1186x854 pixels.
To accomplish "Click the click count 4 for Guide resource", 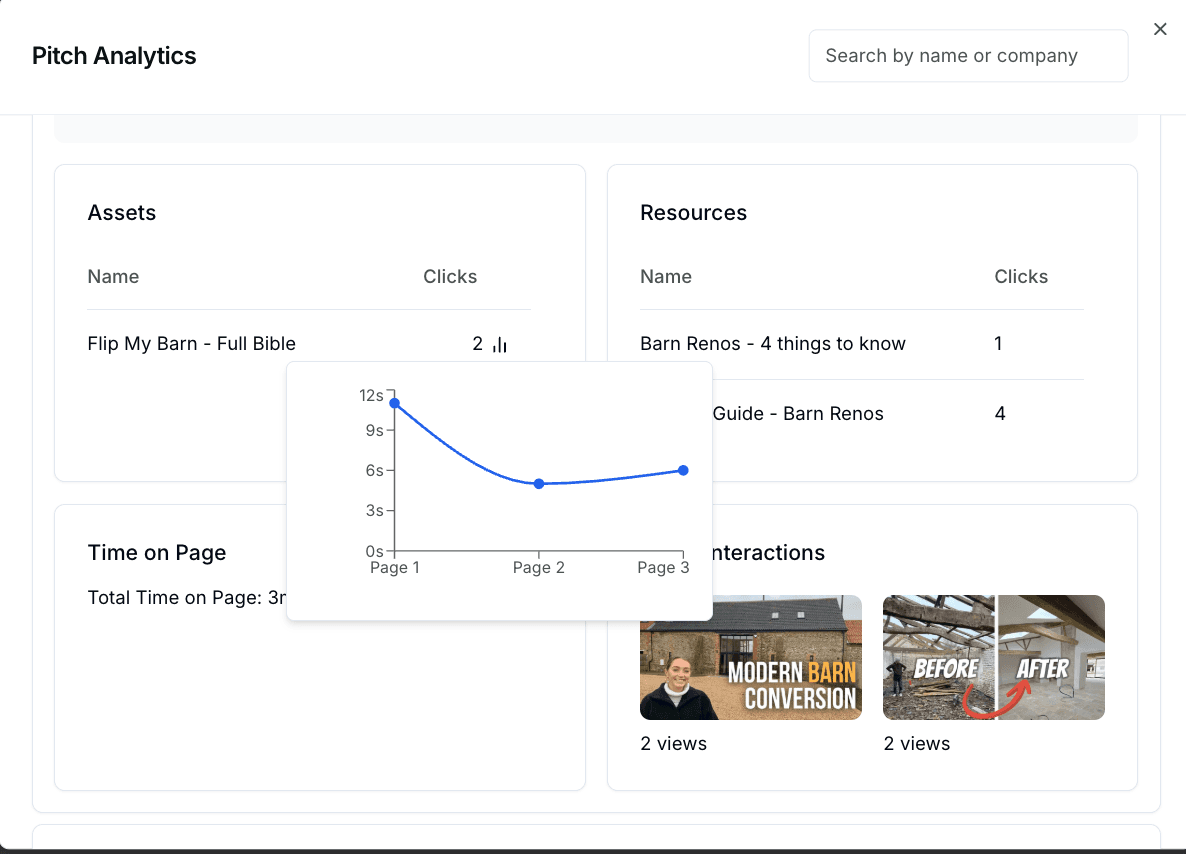I will [999, 414].
